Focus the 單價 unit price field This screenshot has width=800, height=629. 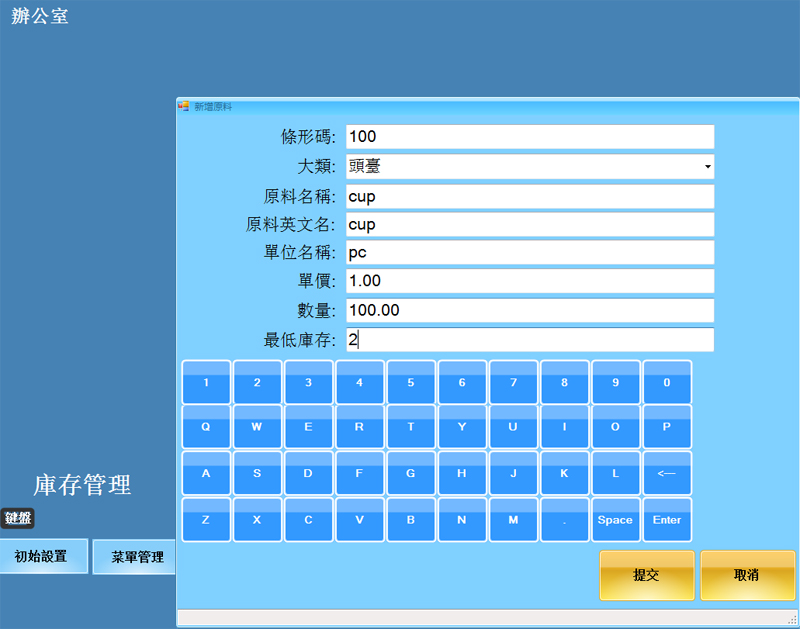point(530,282)
